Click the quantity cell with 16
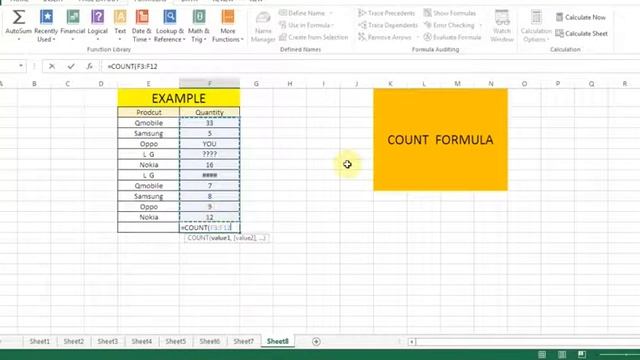640x360 pixels. (x=209, y=165)
